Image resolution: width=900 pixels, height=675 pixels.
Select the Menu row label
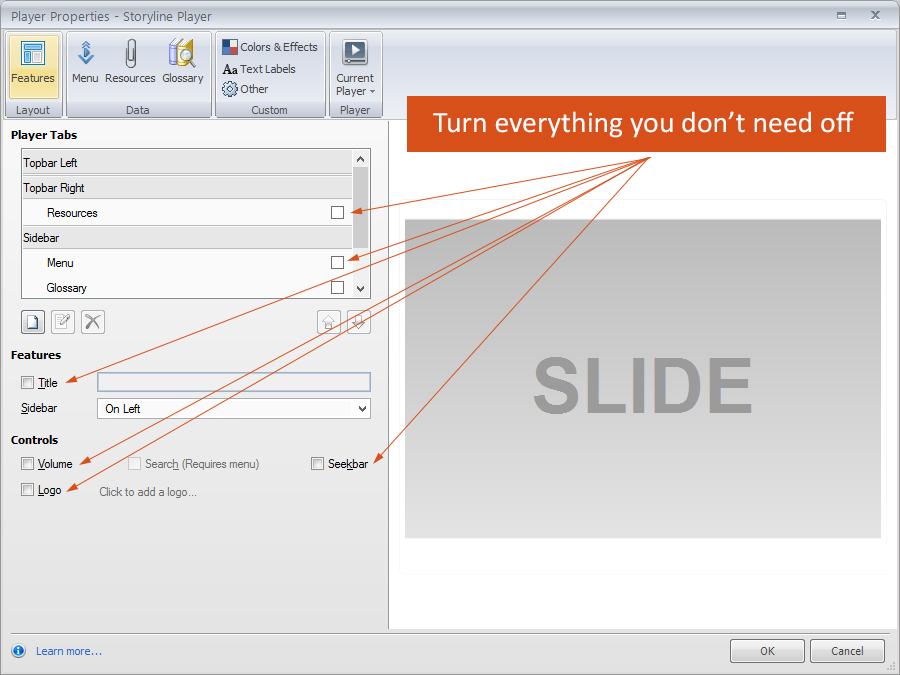60,263
